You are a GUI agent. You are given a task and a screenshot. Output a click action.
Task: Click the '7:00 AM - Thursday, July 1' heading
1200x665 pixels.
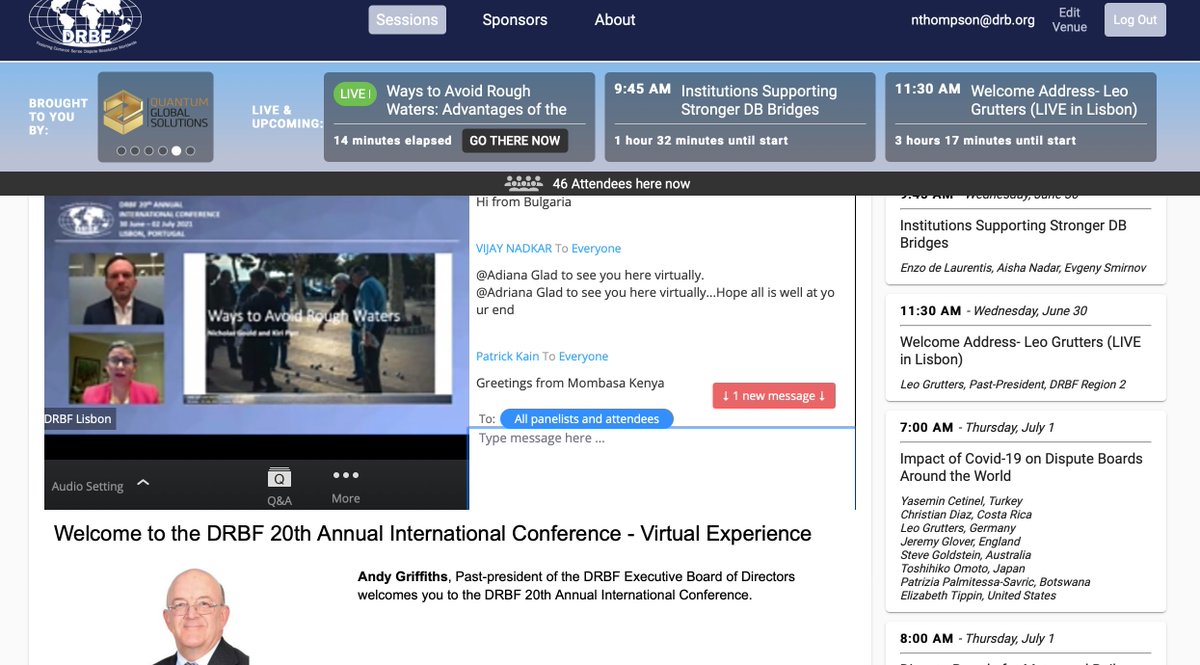977,427
